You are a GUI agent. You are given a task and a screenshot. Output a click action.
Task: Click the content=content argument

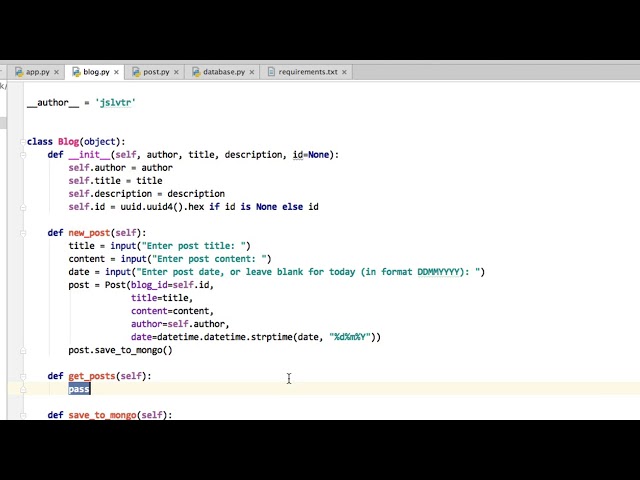click(x=171, y=311)
